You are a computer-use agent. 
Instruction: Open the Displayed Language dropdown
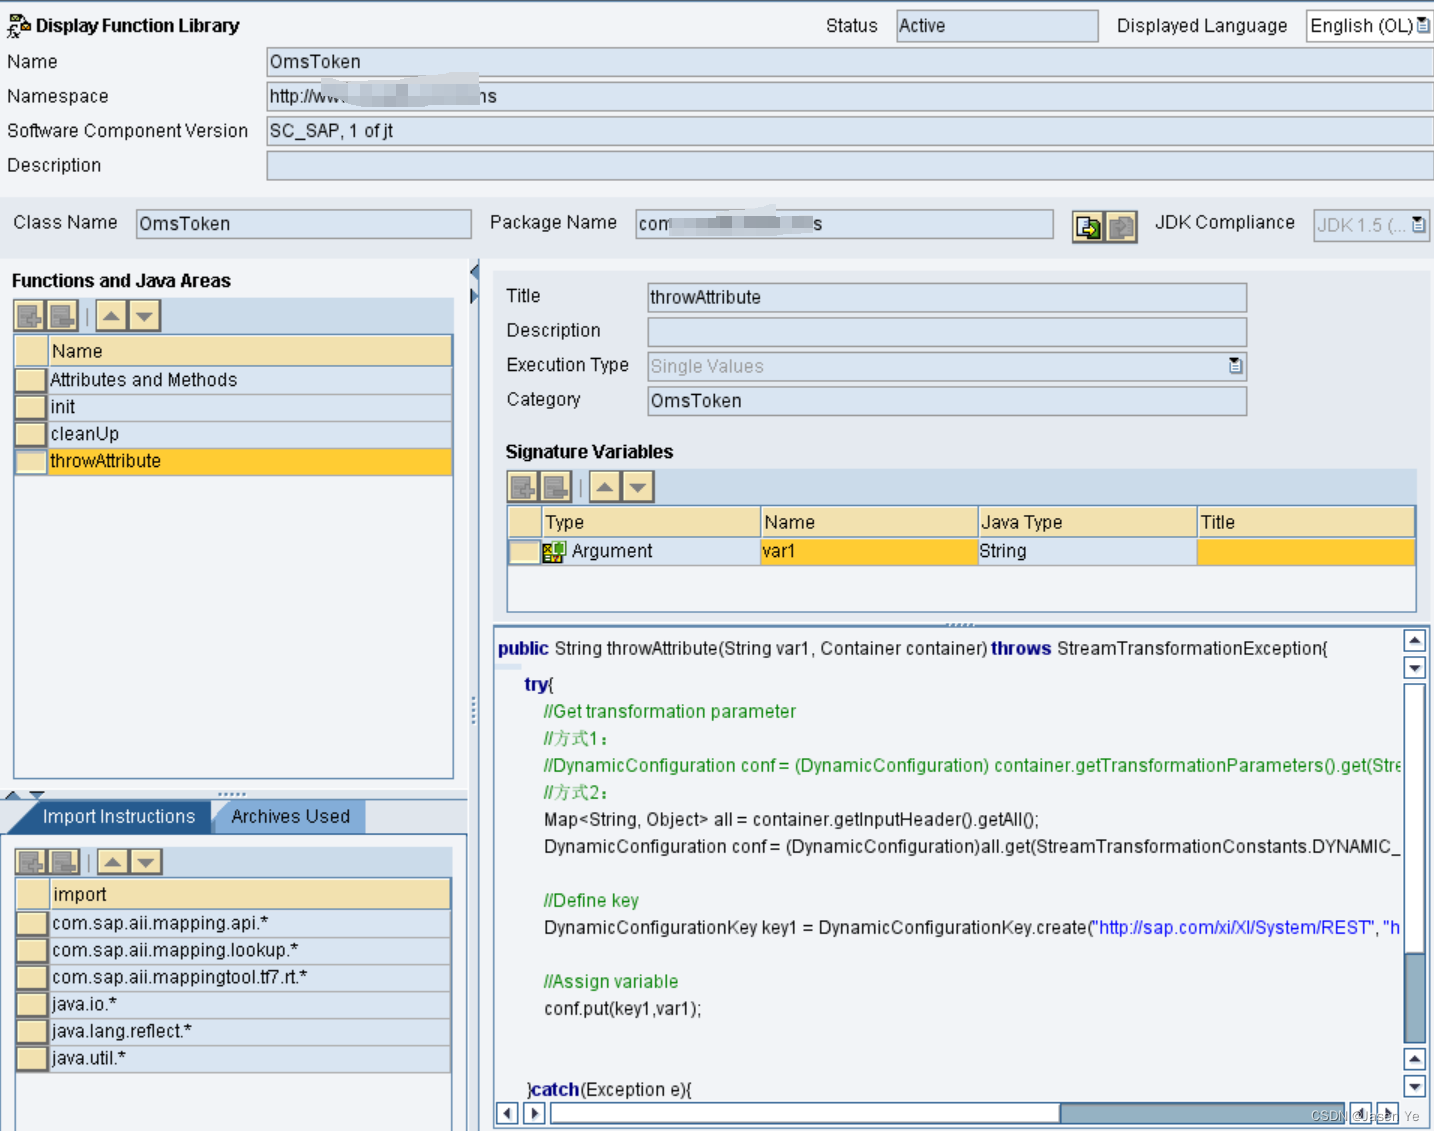pos(1423,26)
